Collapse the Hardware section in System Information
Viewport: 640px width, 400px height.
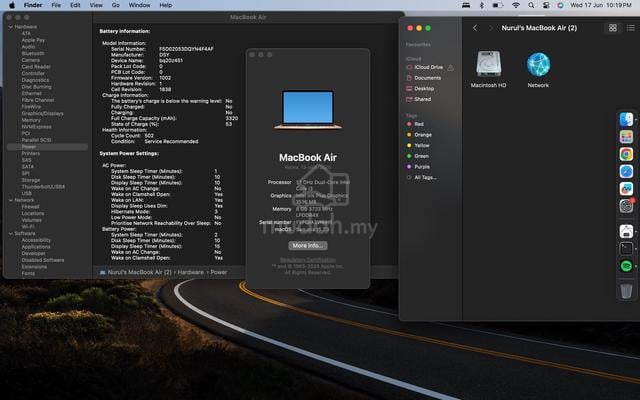11,27
